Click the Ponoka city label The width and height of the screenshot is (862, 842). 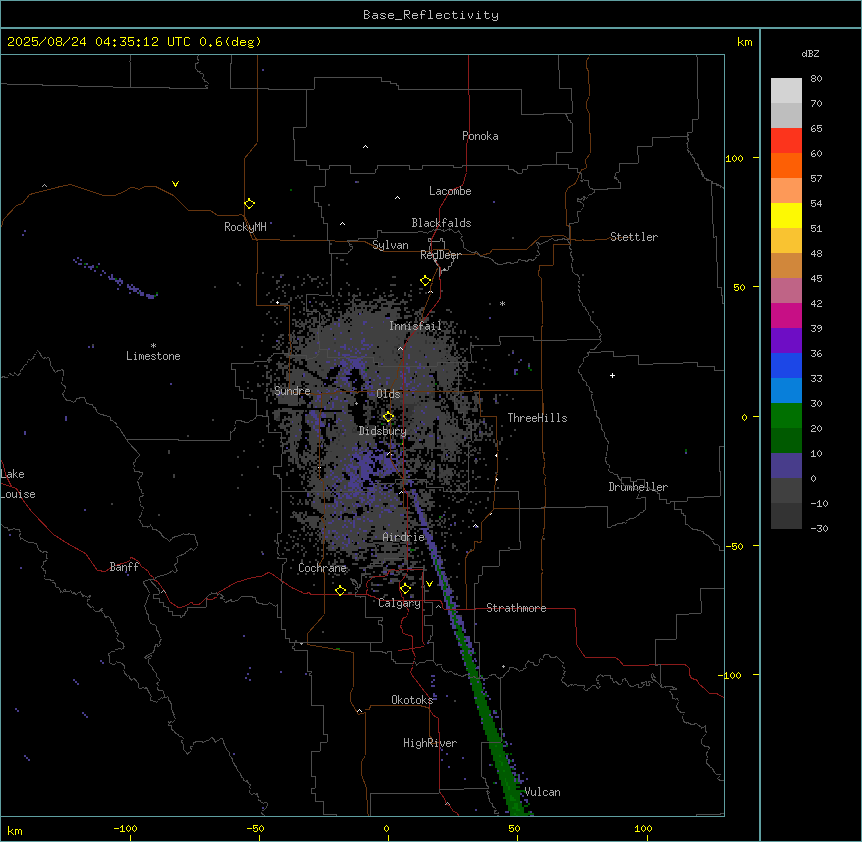[480, 136]
